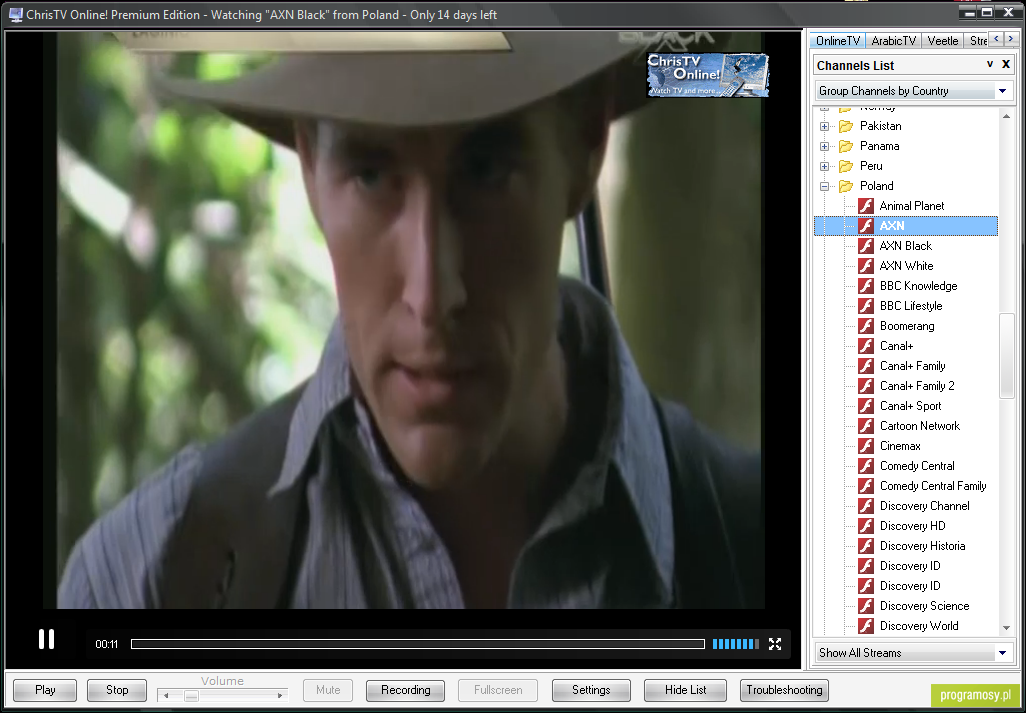Stop playback with the Stop button
The width and height of the screenshot is (1026, 713).
tap(117, 690)
